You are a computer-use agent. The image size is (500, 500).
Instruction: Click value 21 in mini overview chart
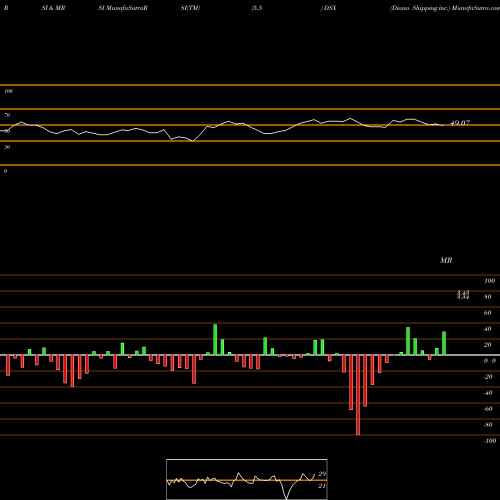pyautogui.click(x=322, y=486)
